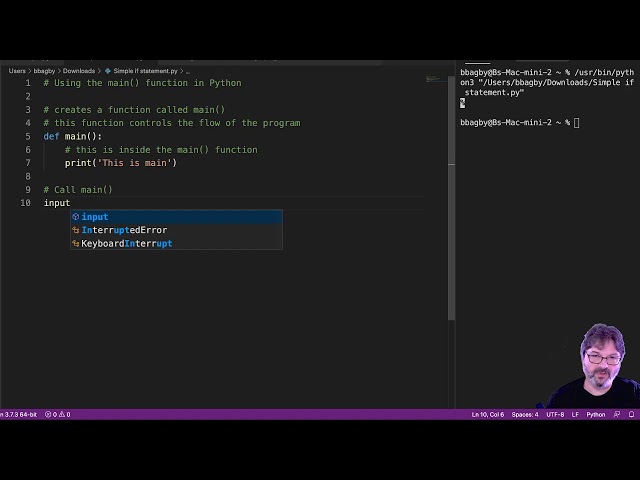Click the editor minimap preview
Image resolution: width=640 pixels, height=480 pixels.
(435, 78)
